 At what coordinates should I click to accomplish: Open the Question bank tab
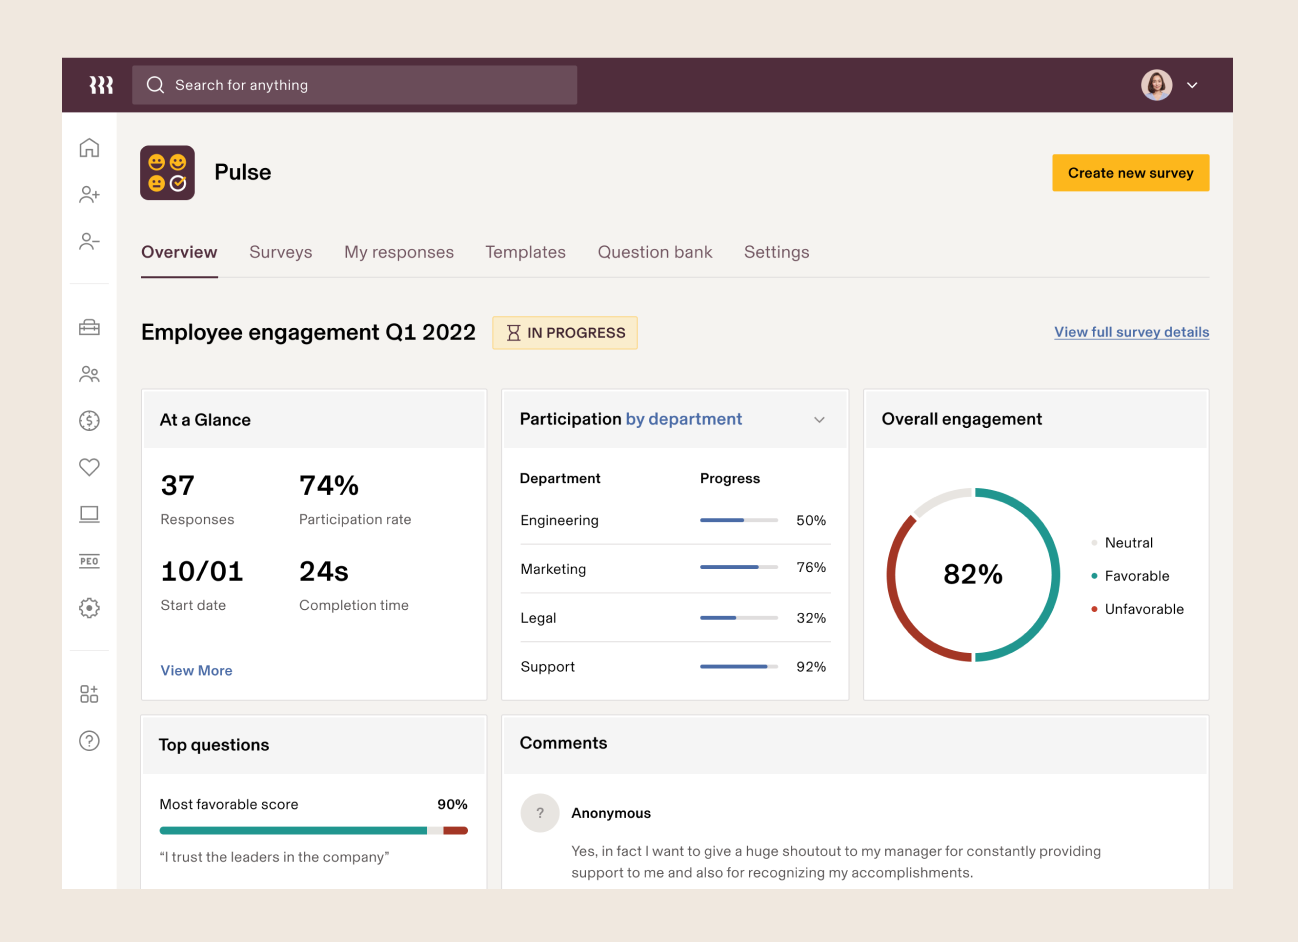pos(655,252)
